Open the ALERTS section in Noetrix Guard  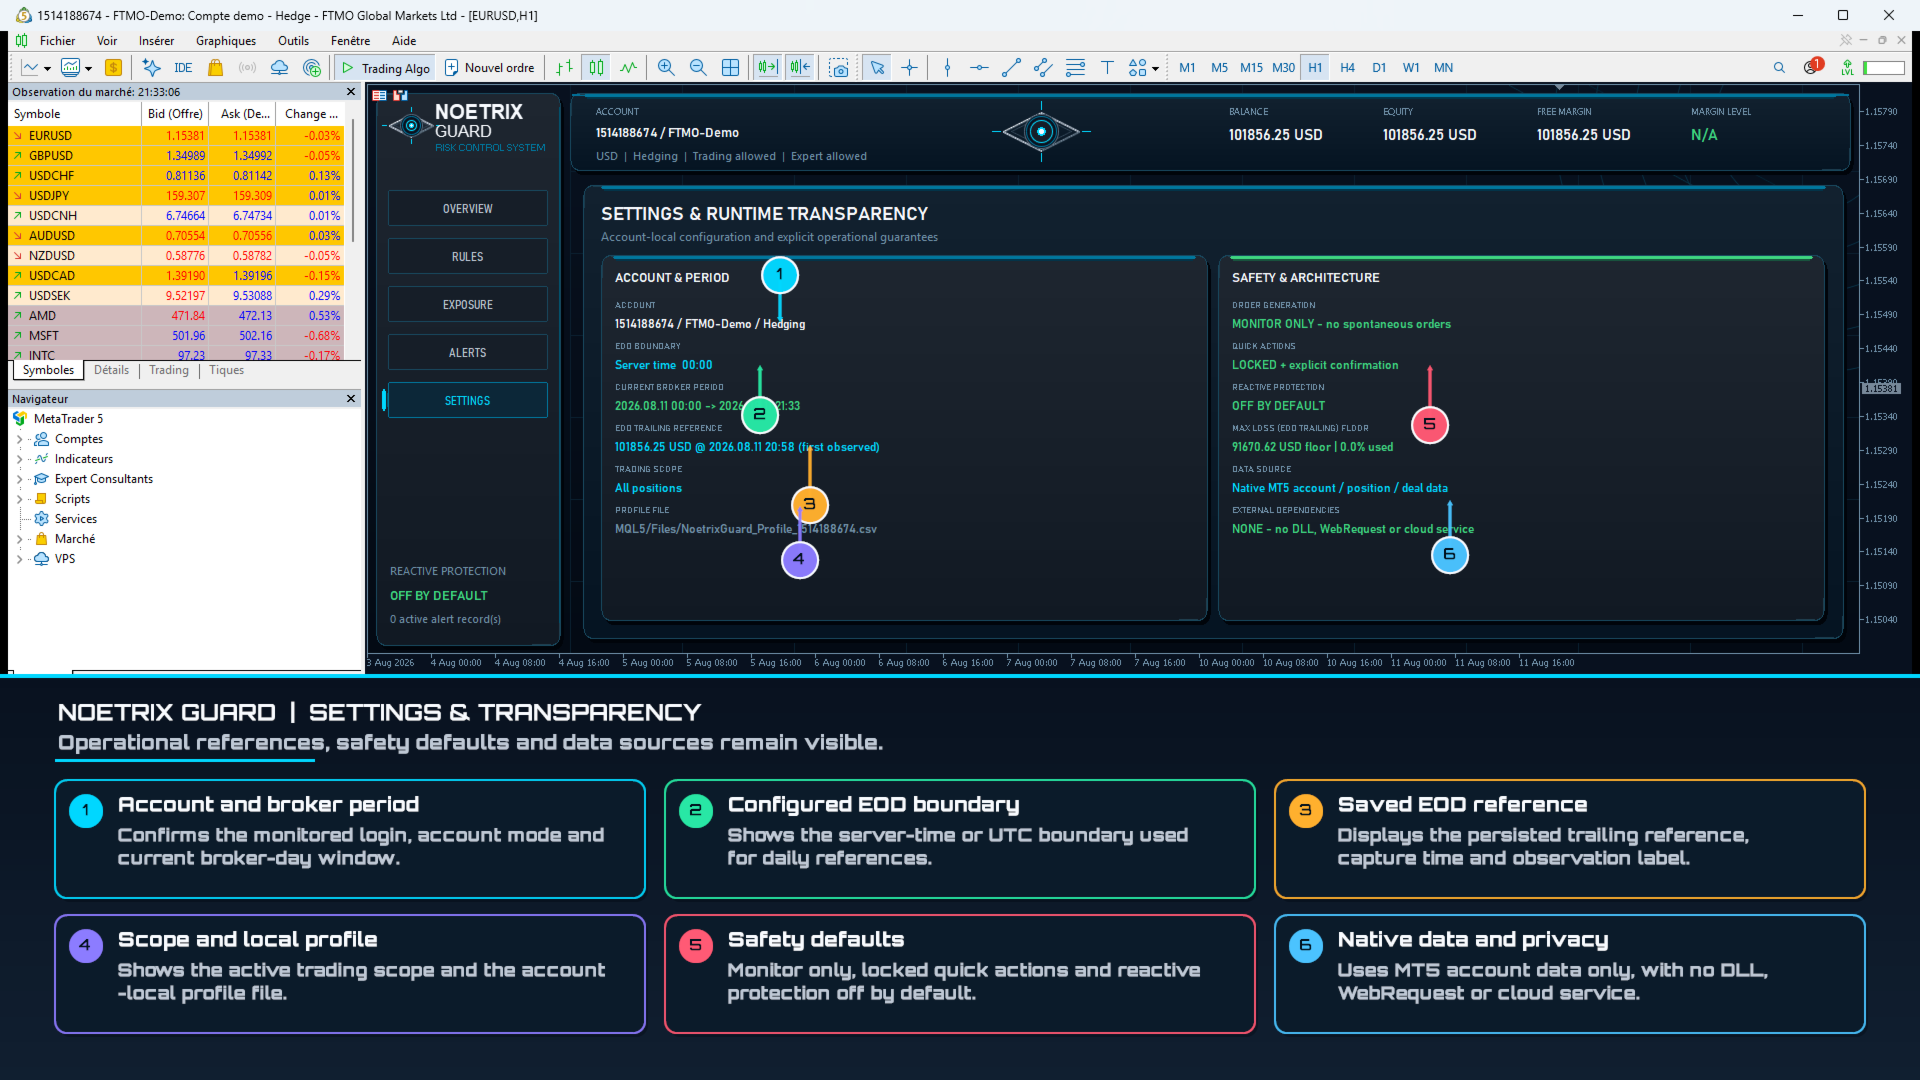pos(467,353)
